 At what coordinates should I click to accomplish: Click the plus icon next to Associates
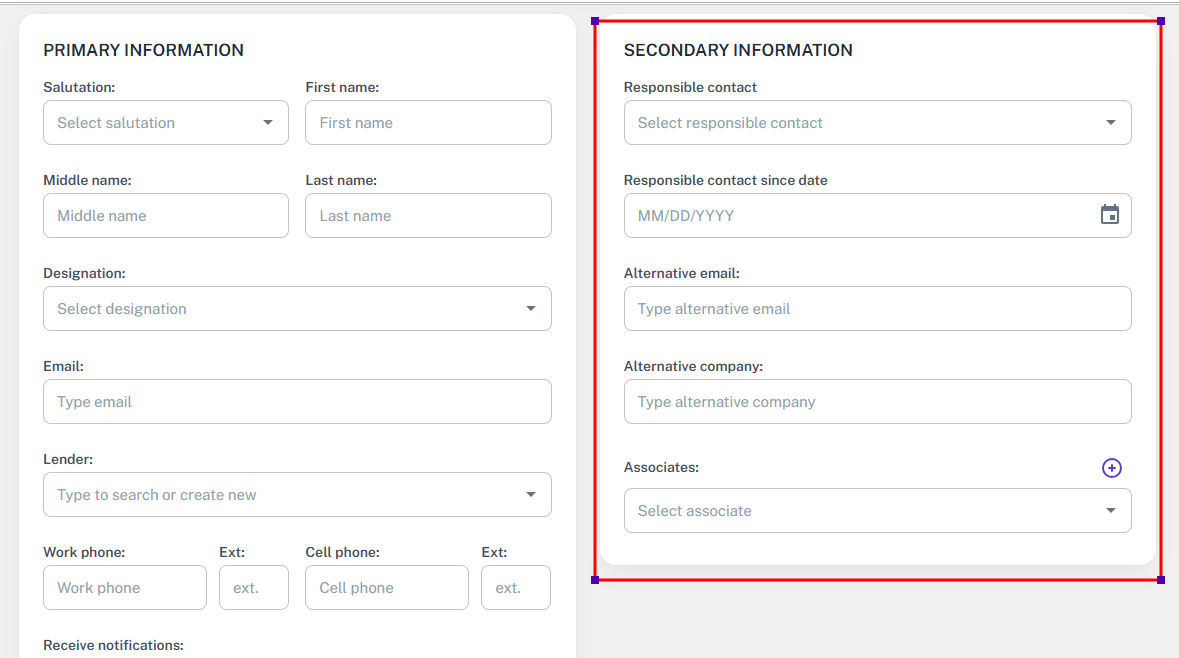[x=1111, y=468]
